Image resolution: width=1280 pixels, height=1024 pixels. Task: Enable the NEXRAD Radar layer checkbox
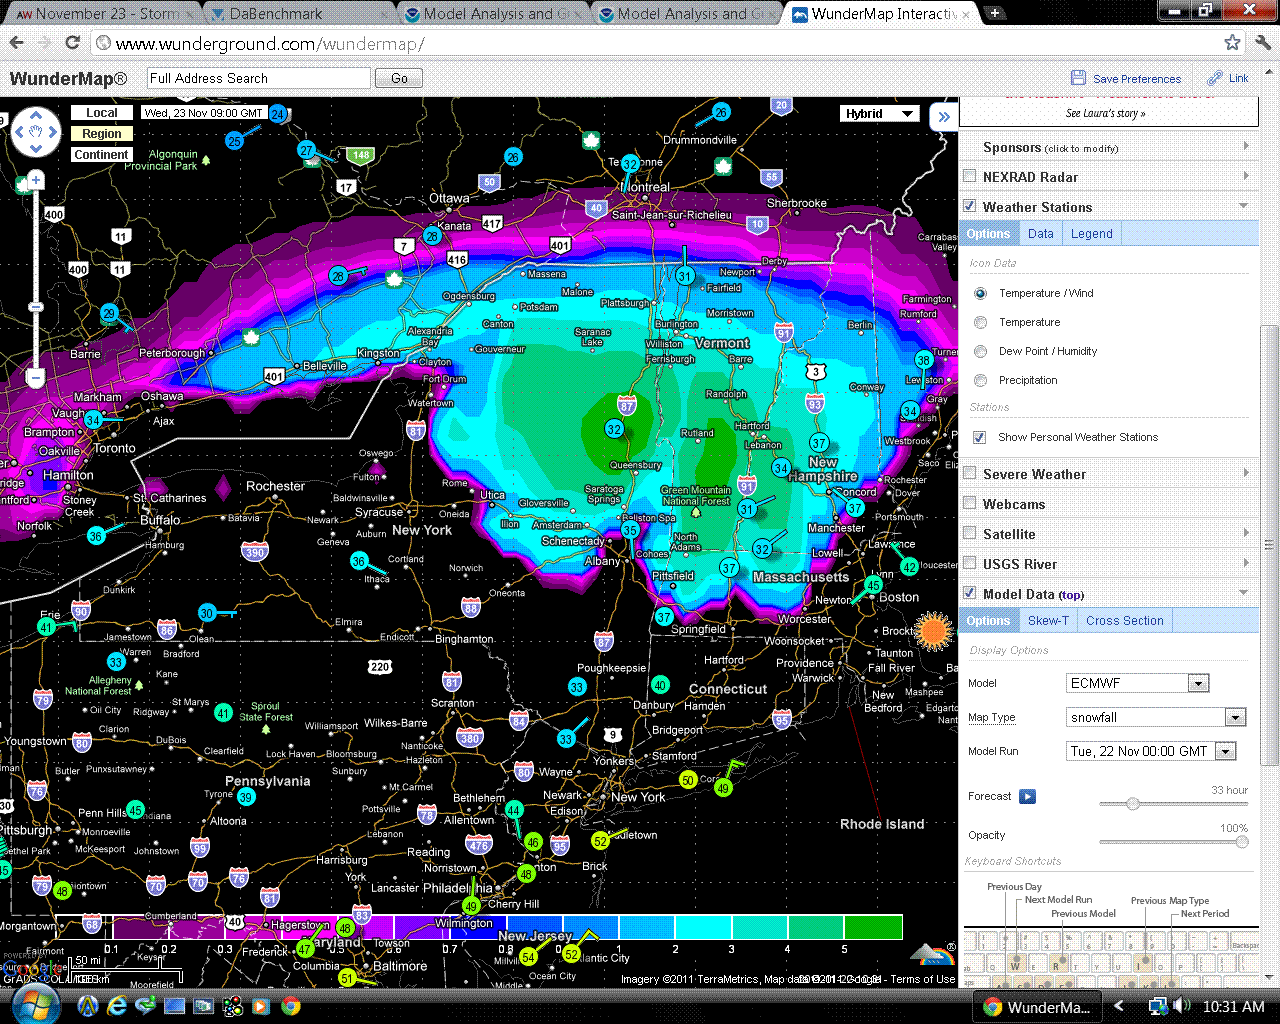coord(969,176)
